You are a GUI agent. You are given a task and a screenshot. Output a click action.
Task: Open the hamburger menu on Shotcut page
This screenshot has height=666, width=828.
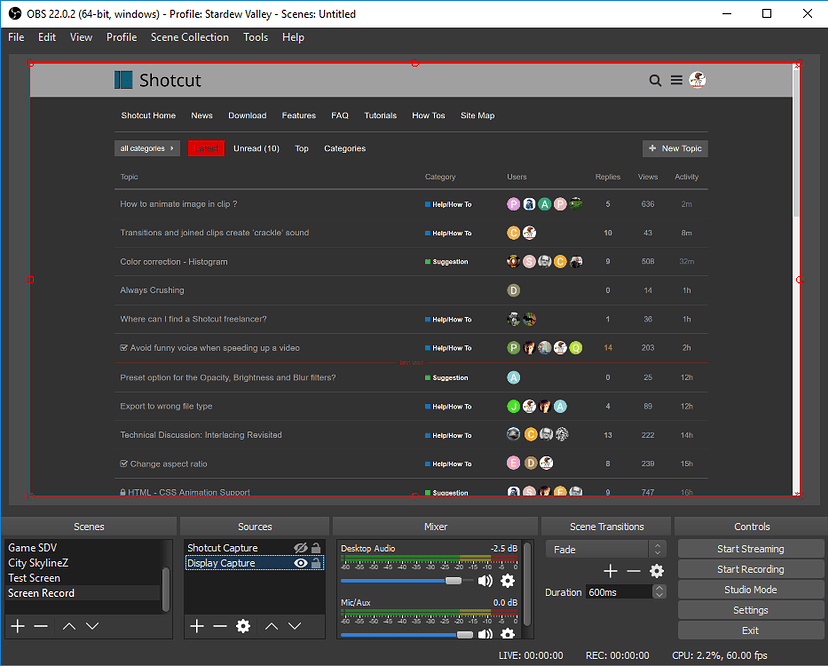(x=676, y=80)
